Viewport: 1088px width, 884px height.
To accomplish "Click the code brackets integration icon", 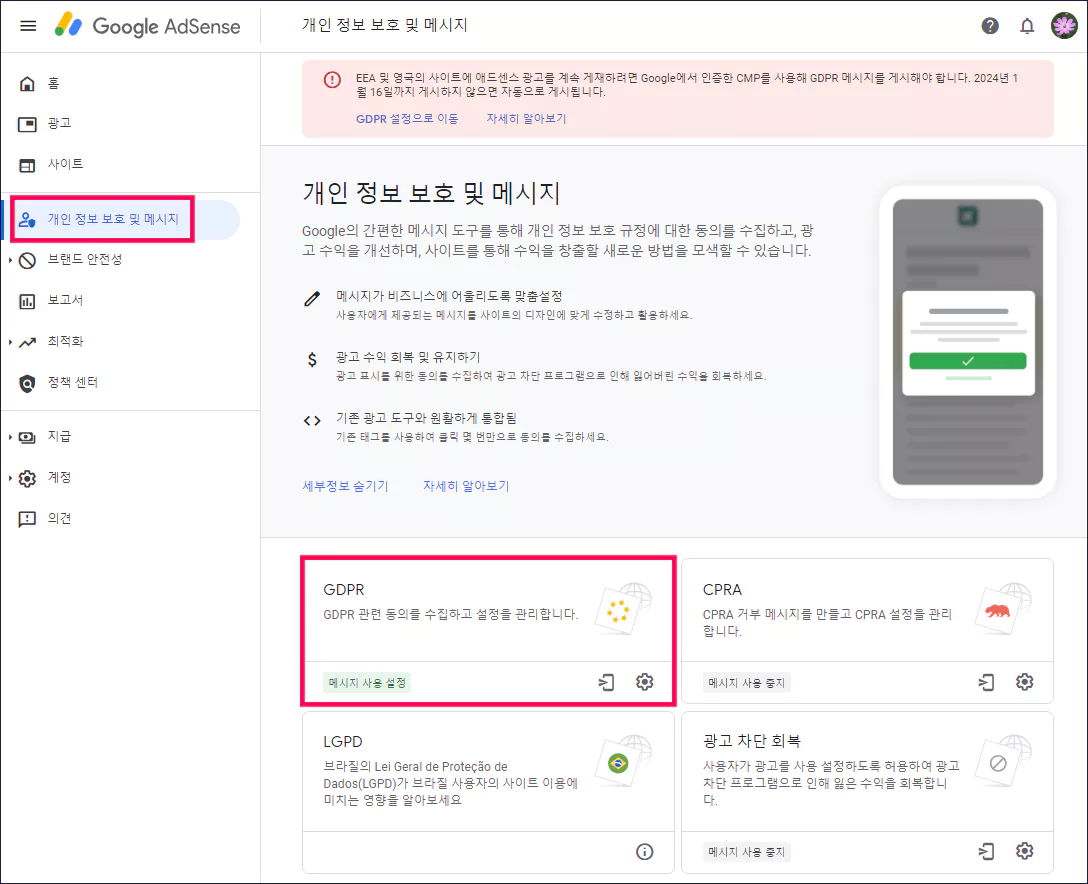I will 312,420.
